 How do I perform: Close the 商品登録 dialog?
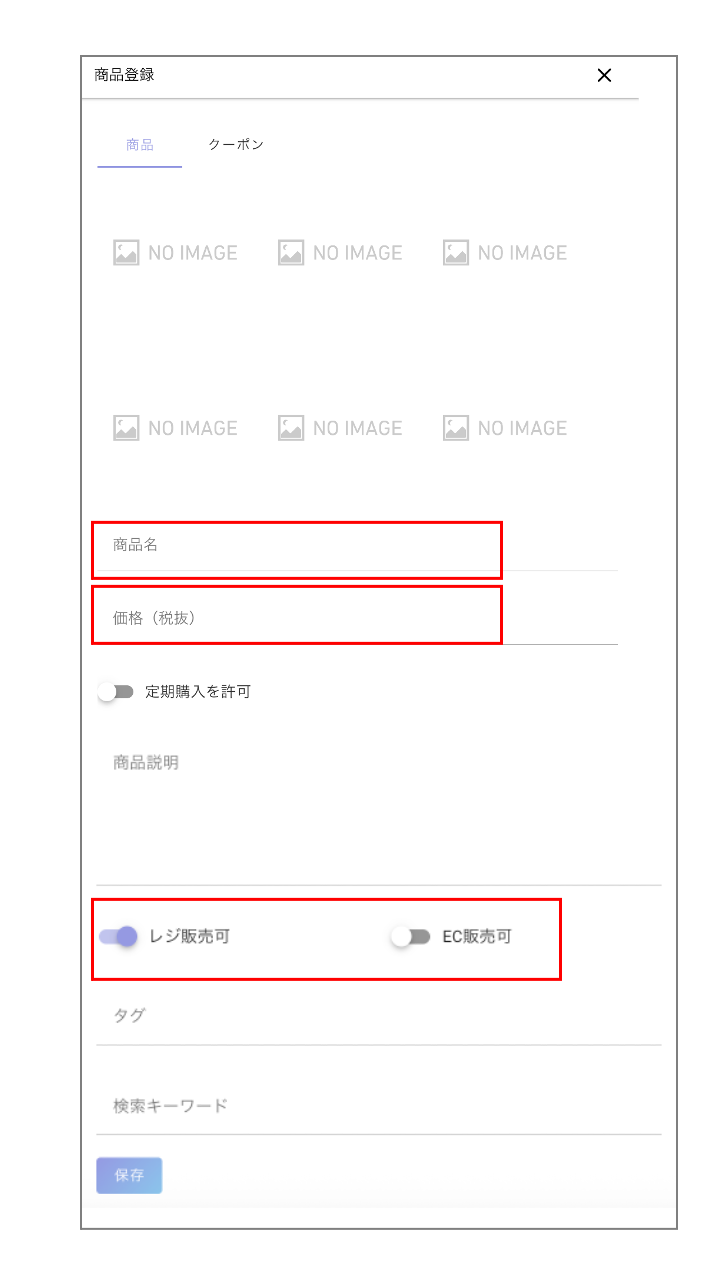tap(604, 75)
